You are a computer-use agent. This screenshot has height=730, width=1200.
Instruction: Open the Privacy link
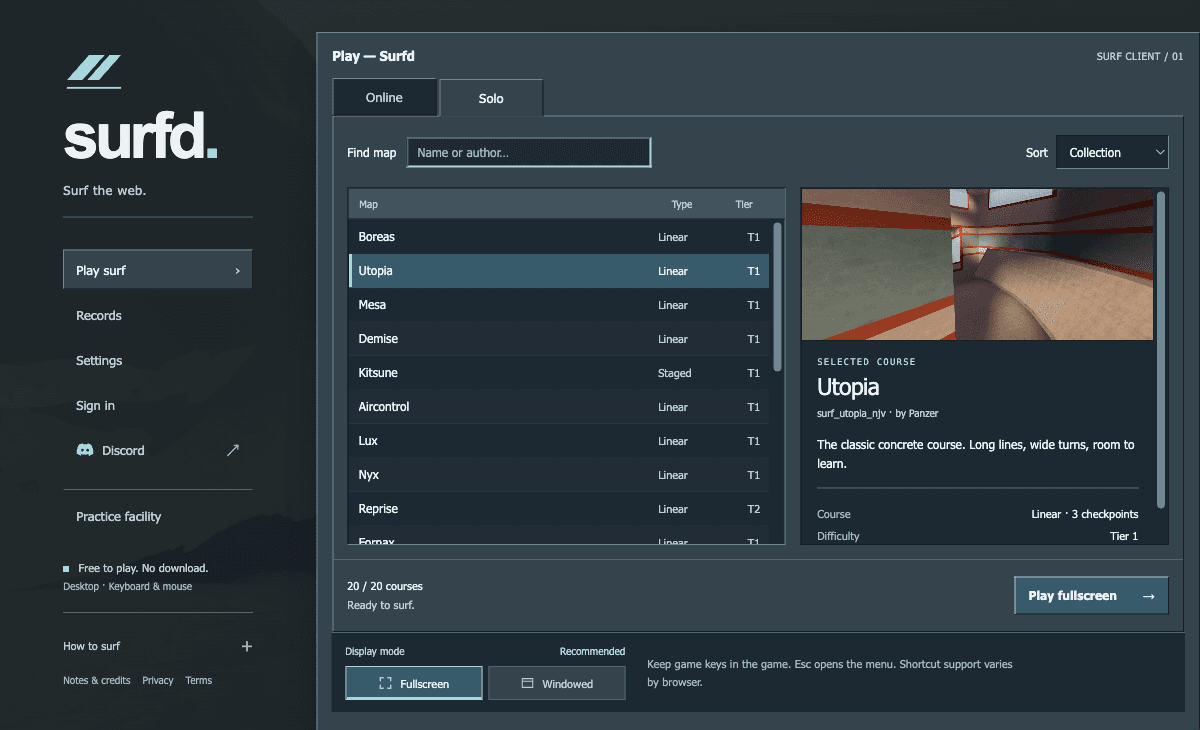(x=158, y=680)
